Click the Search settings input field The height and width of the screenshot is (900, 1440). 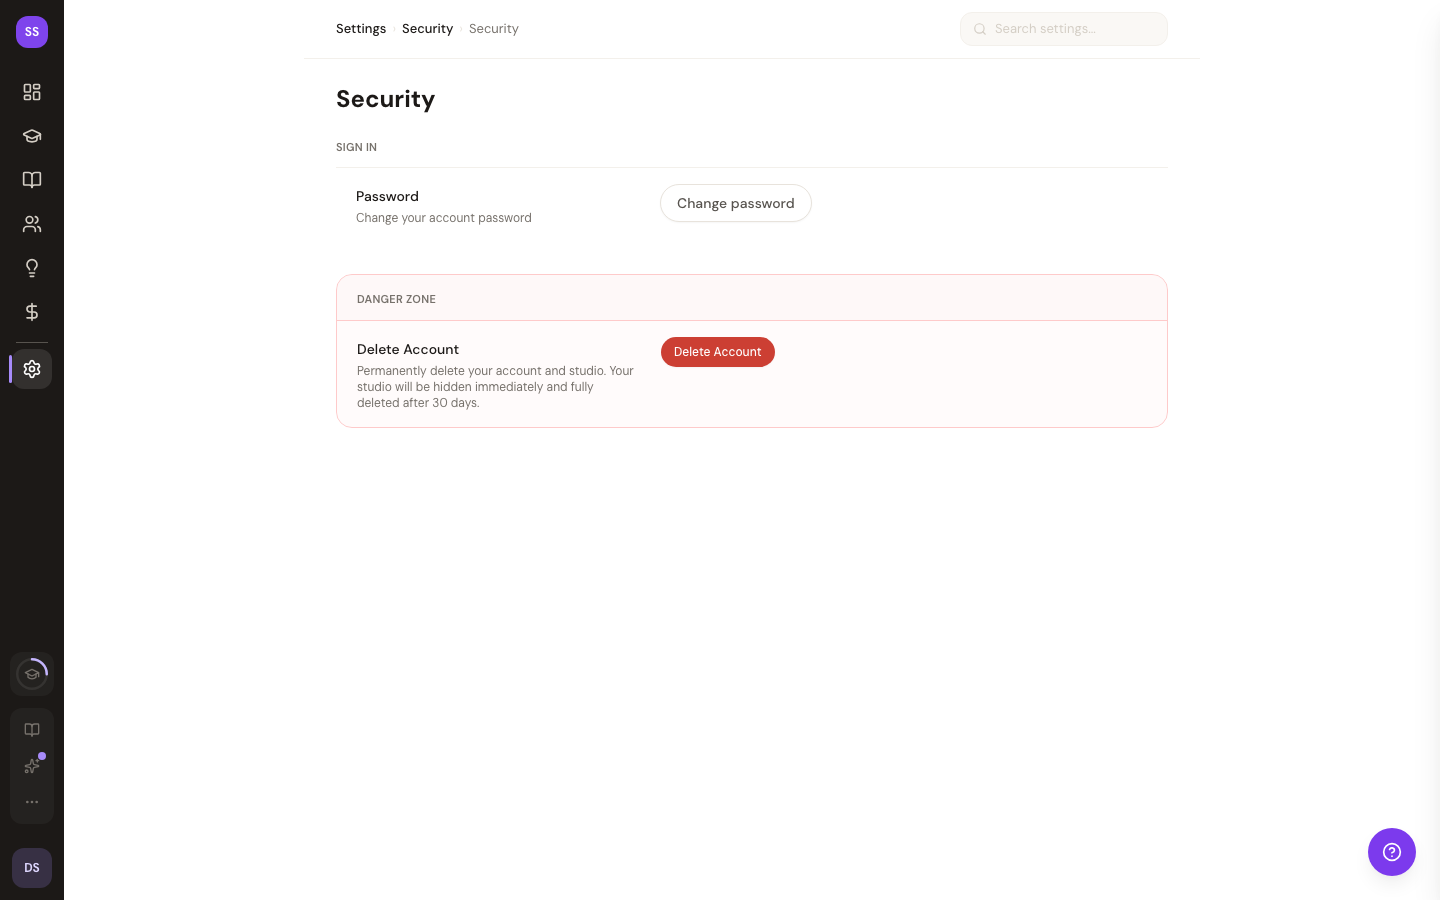(x=1075, y=29)
